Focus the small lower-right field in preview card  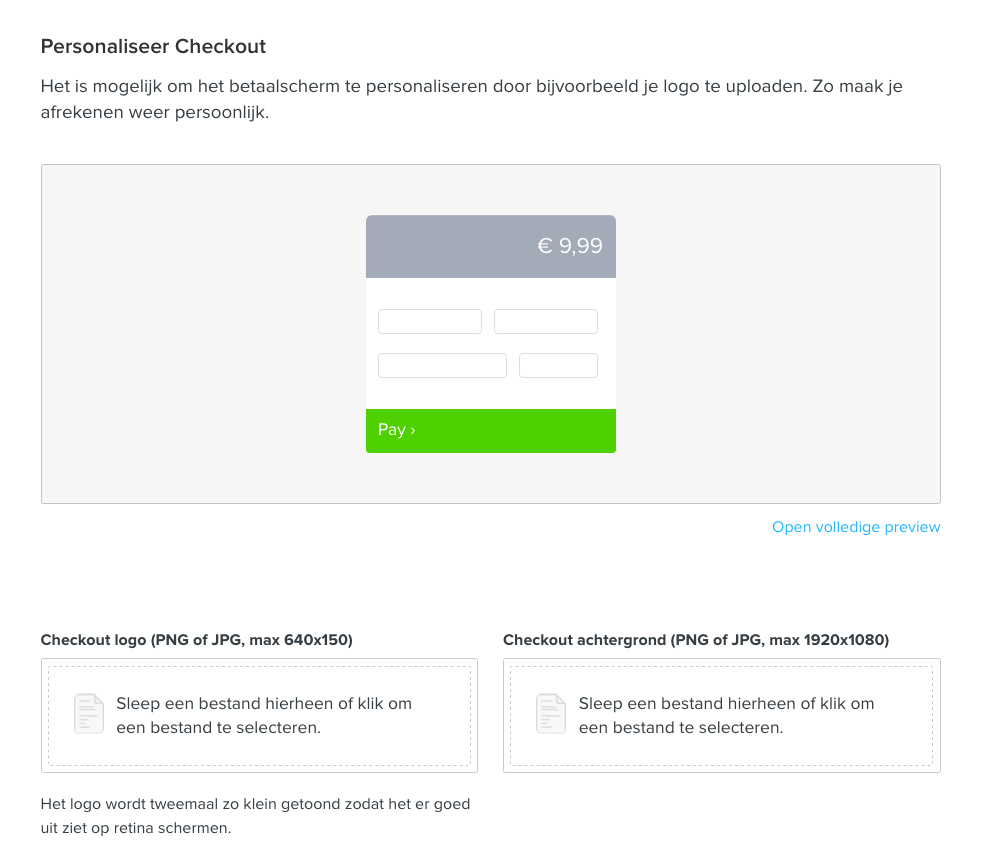558,365
